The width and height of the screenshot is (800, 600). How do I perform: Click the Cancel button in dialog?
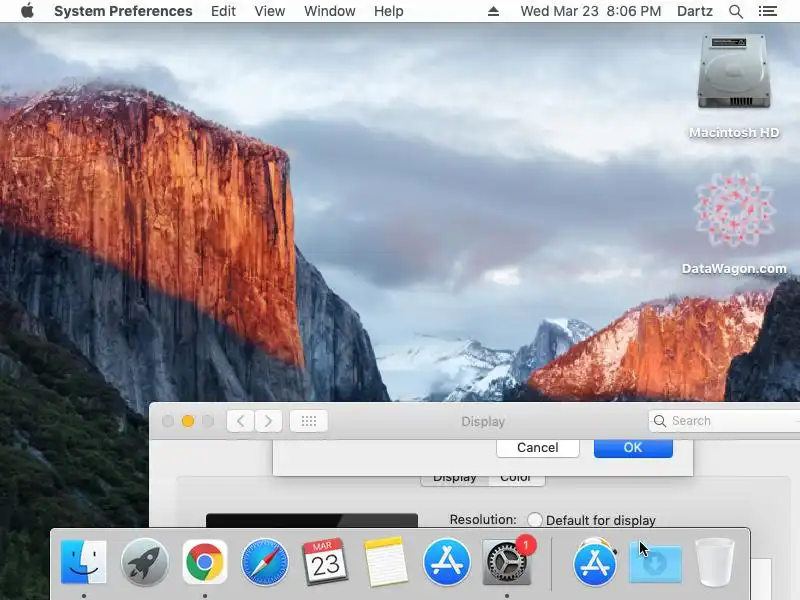(x=537, y=447)
